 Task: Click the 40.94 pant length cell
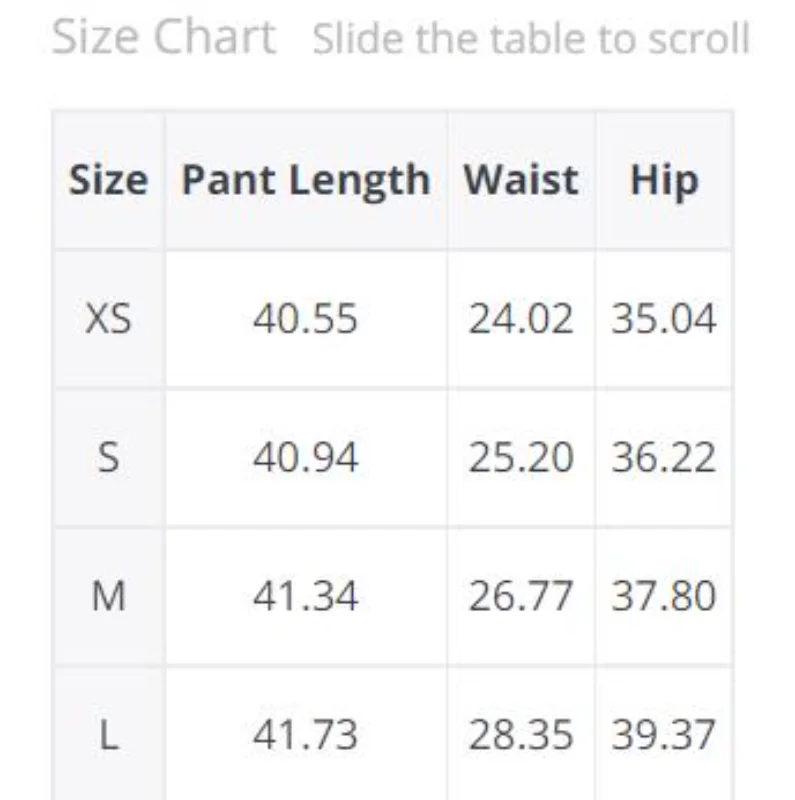point(305,458)
